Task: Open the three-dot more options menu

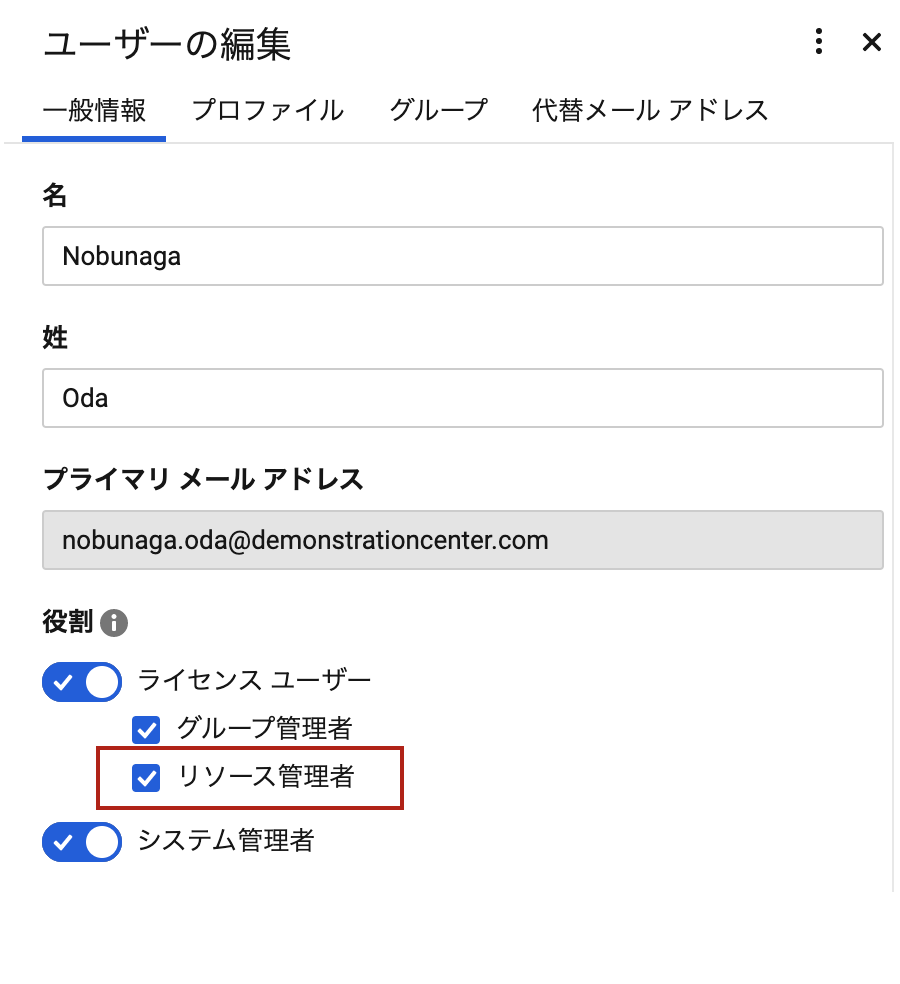Action: click(x=818, y=41)
